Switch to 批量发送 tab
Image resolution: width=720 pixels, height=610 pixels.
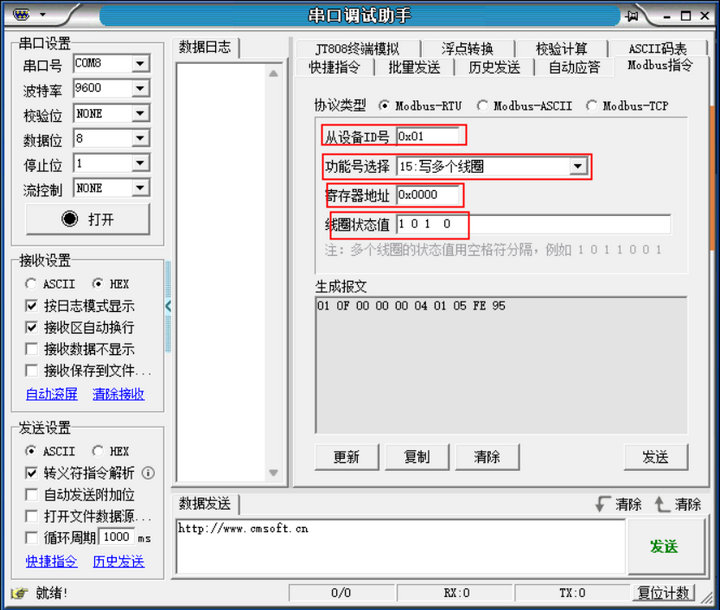point(414,68)
